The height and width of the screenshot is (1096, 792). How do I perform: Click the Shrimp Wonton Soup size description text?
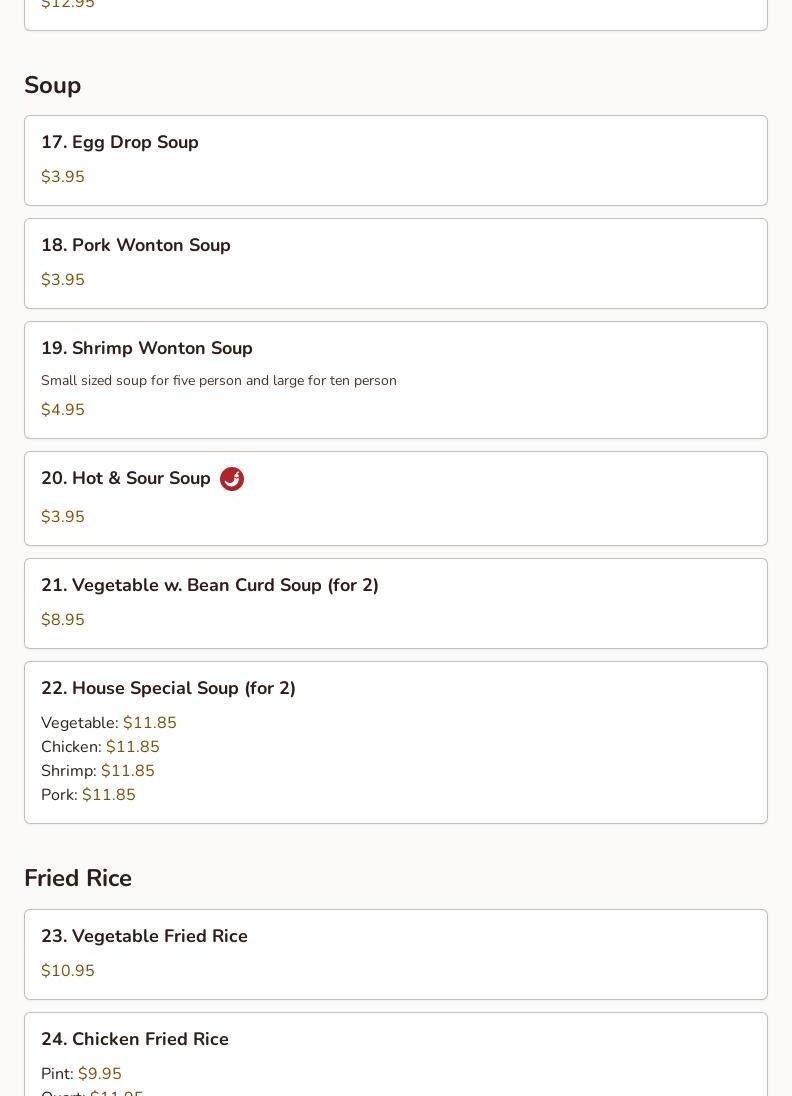coord(219,381)
